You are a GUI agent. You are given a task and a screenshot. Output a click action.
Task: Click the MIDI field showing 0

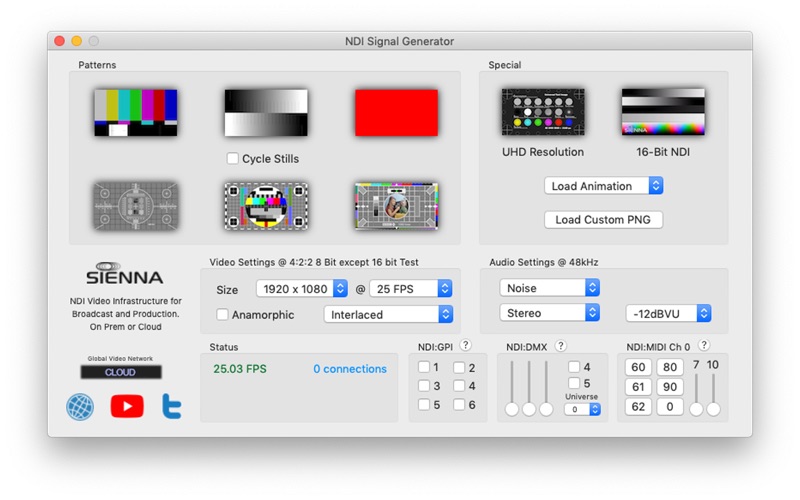(670, 407)
